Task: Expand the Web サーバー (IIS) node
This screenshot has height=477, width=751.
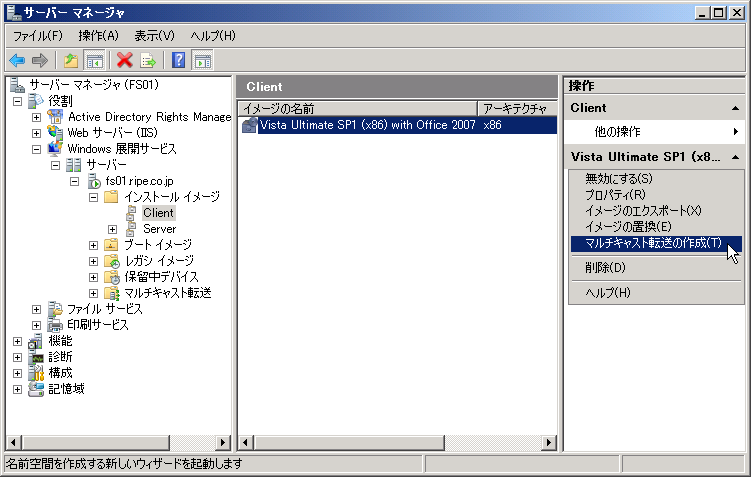Action: 36,133
